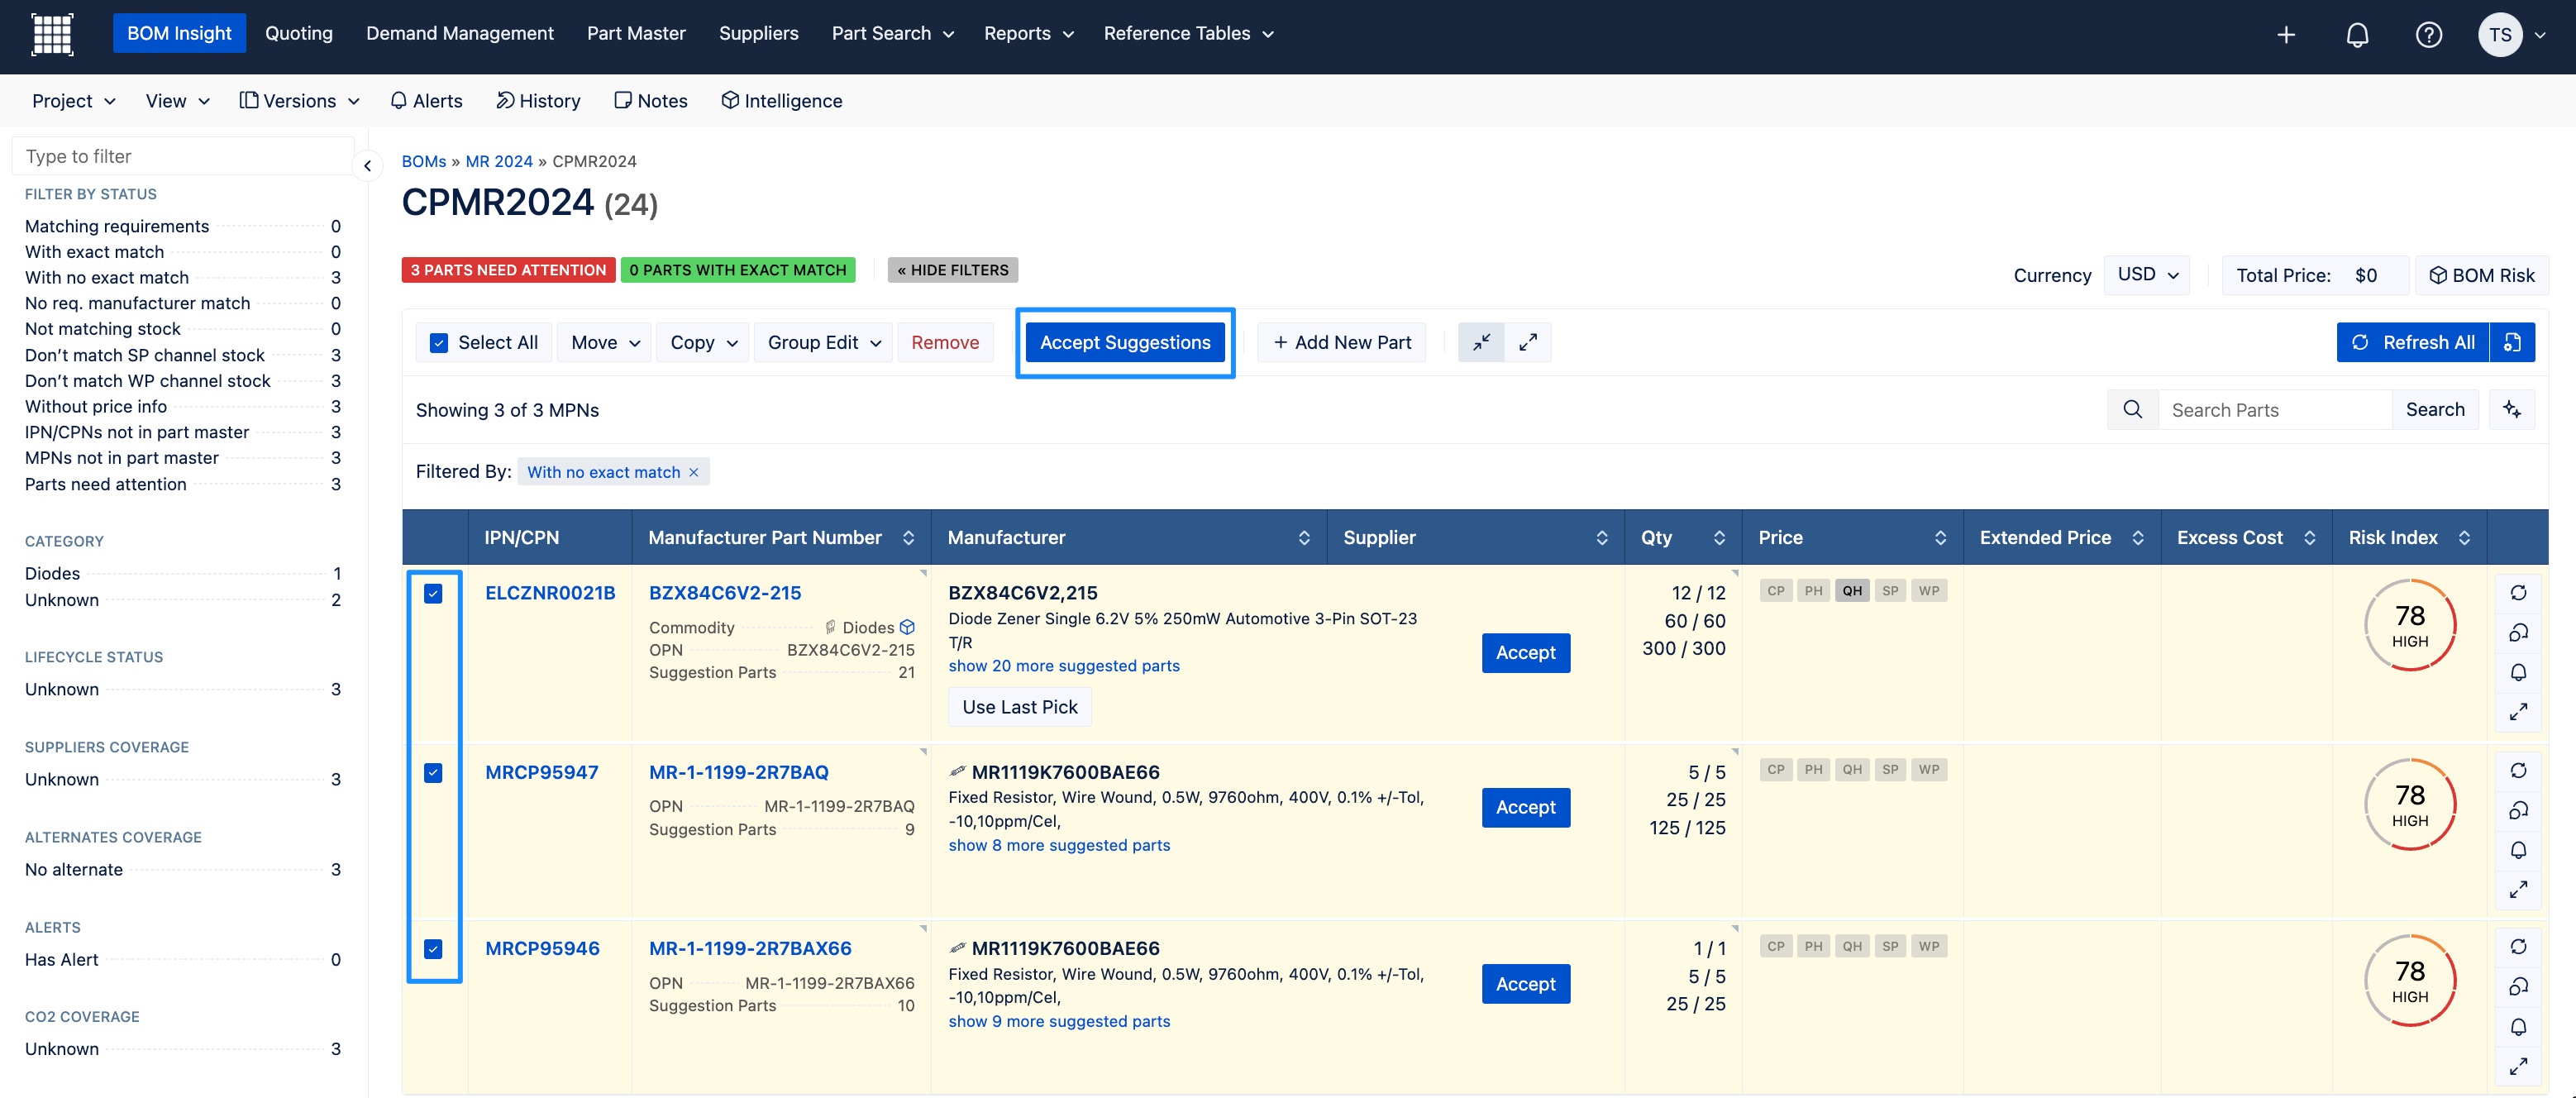Expand the Part Search menu
The image size is (2576, 1098).
(892, 34)
